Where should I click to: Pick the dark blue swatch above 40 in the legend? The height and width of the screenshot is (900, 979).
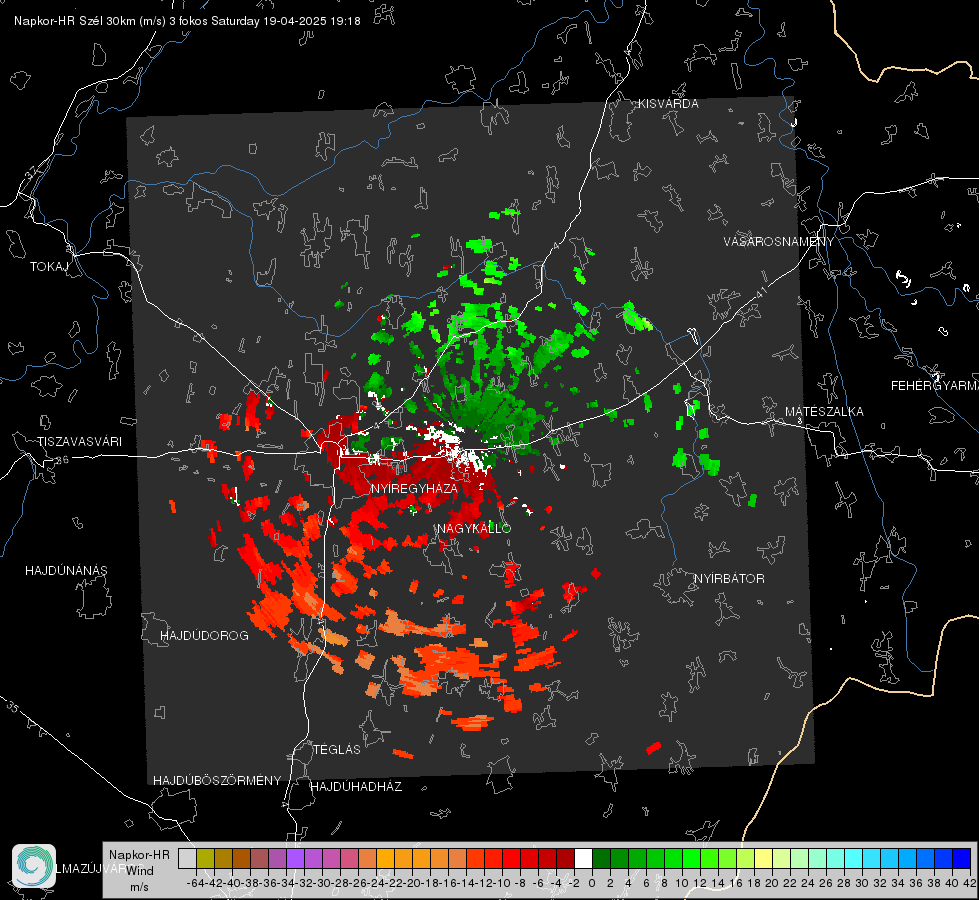[x=961, y=858]
